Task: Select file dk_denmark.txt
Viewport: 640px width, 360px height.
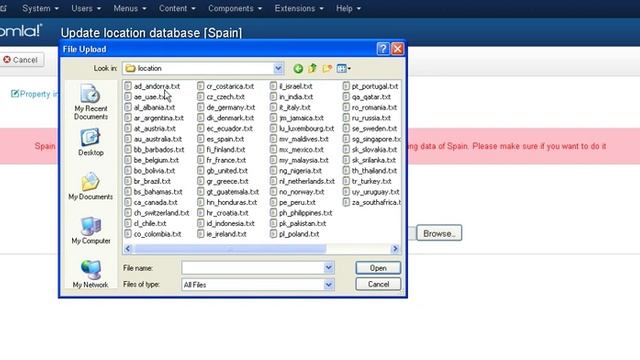Action: coord(225,118)
